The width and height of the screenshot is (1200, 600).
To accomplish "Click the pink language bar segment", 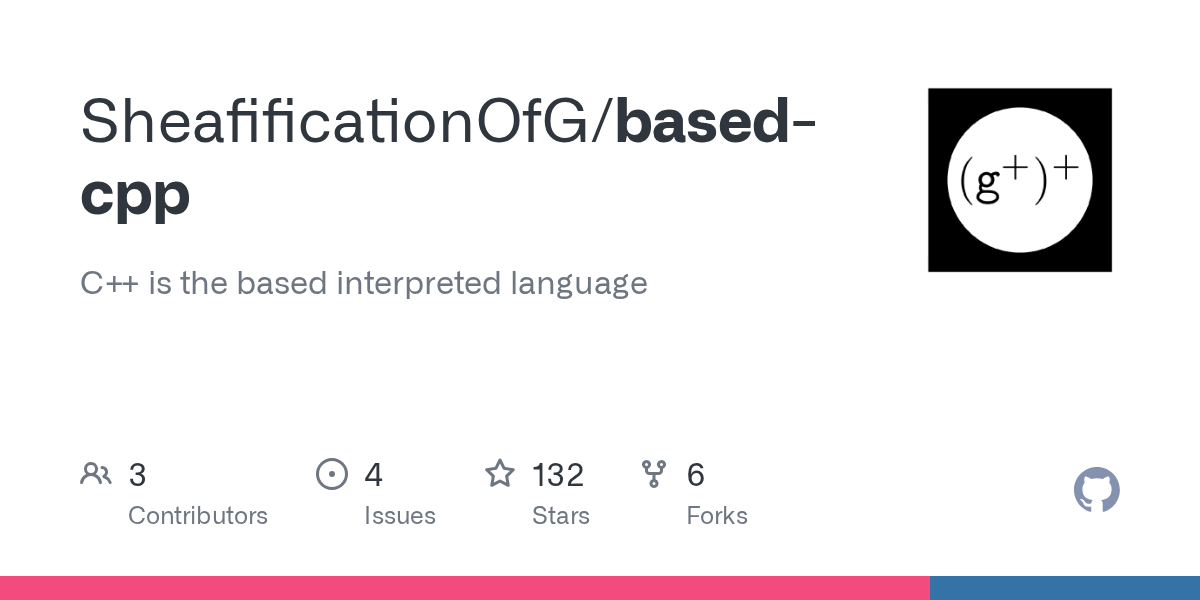I will tap(465, 588).
